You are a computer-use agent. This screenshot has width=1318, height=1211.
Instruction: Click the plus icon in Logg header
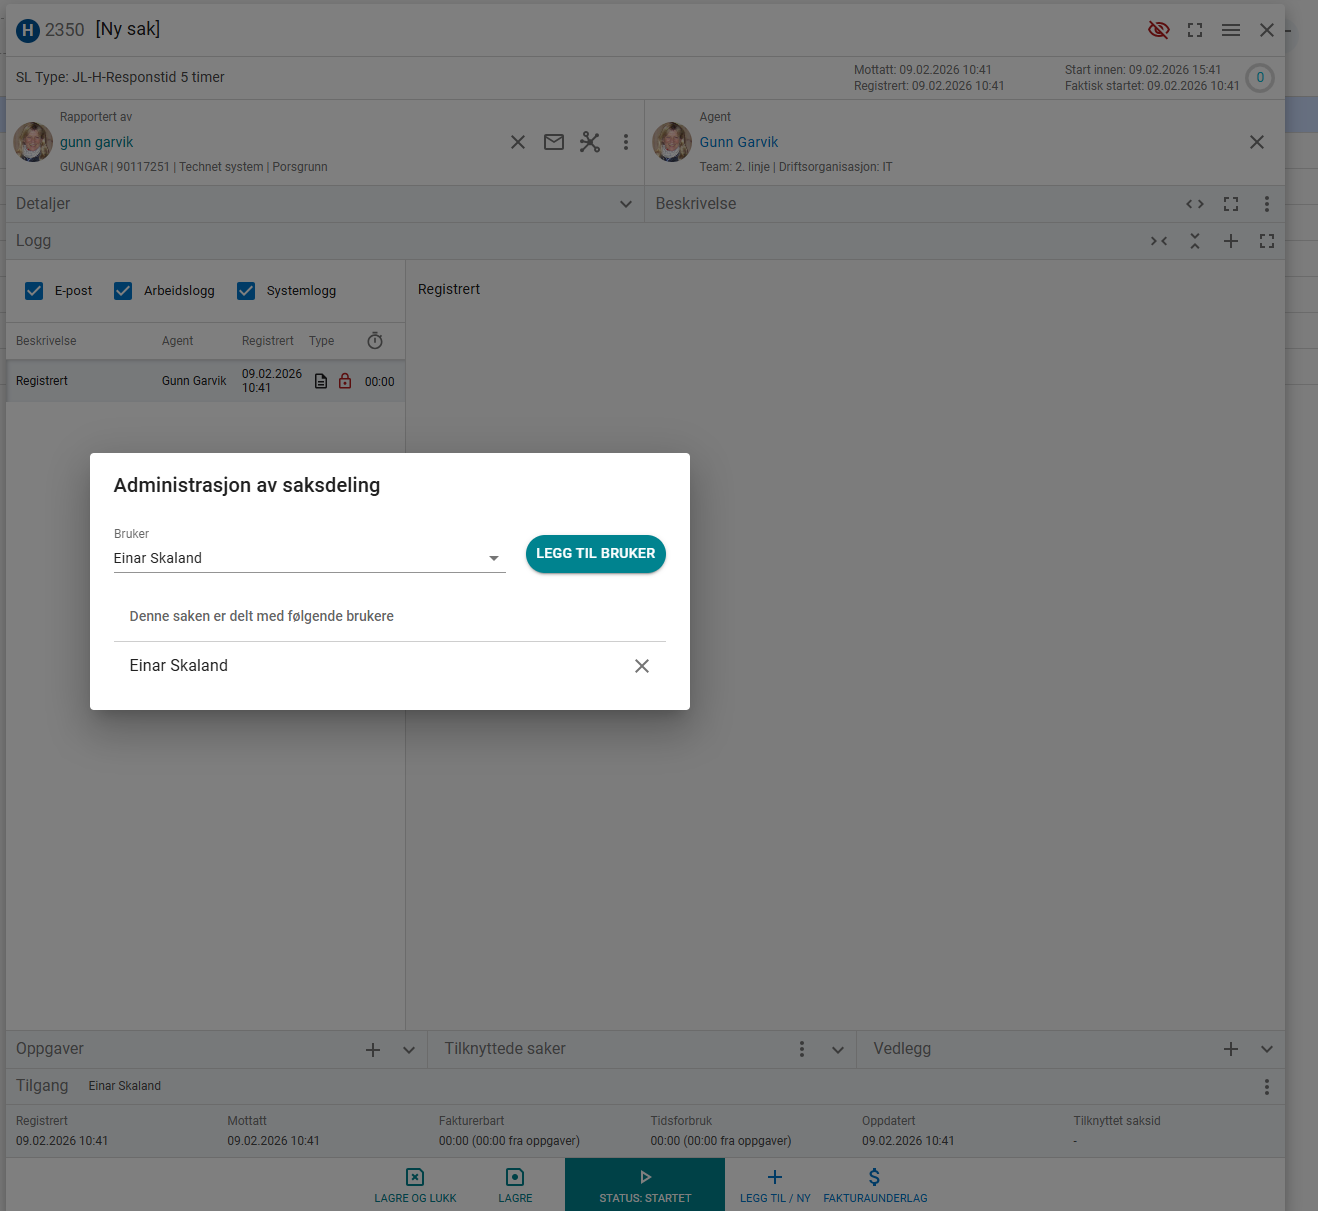(x=1231, y=241)
